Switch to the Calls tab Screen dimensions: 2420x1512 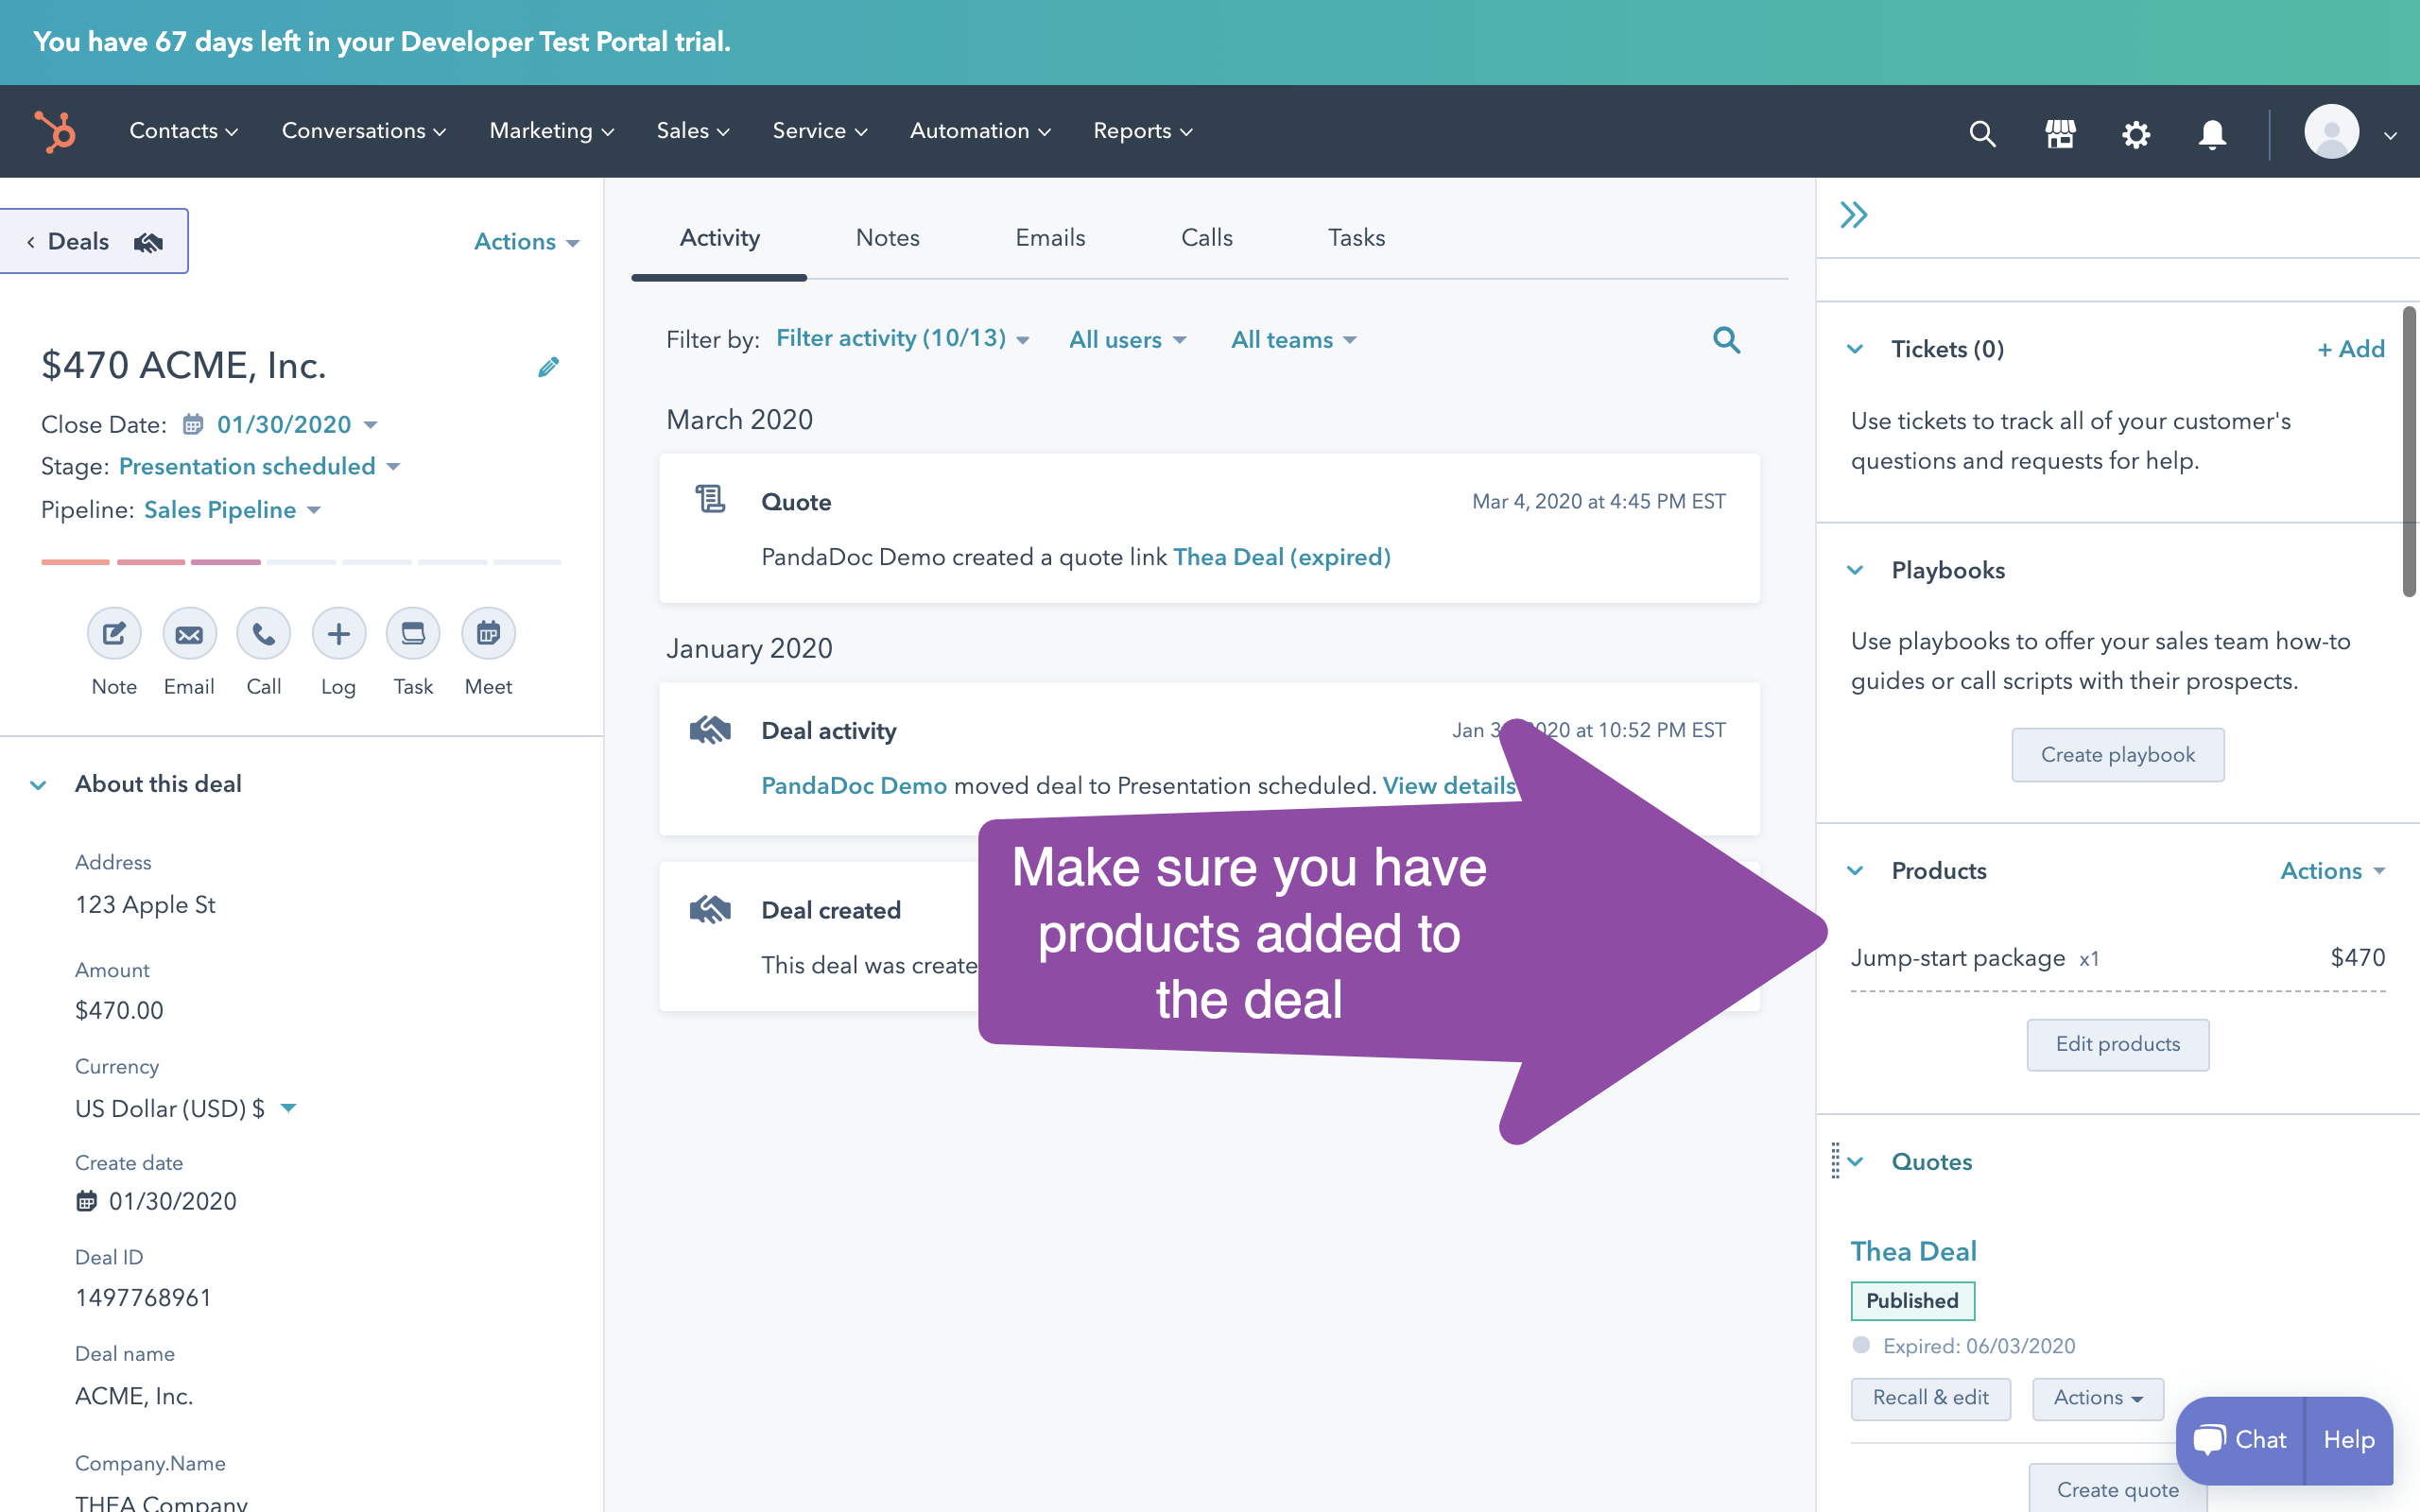pos(1206,238)
